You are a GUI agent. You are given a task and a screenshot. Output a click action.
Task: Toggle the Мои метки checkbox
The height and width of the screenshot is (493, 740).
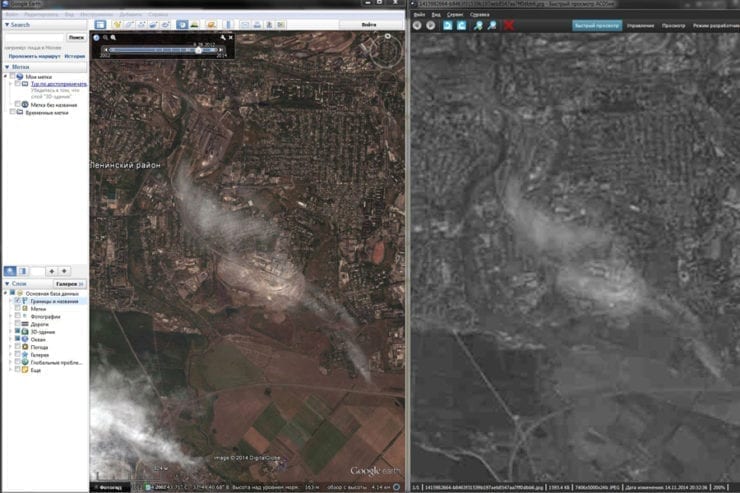click(13, 76)
